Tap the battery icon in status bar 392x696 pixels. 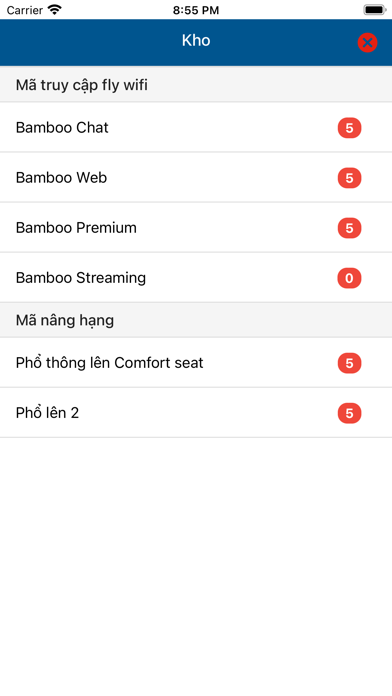point(375,10)
